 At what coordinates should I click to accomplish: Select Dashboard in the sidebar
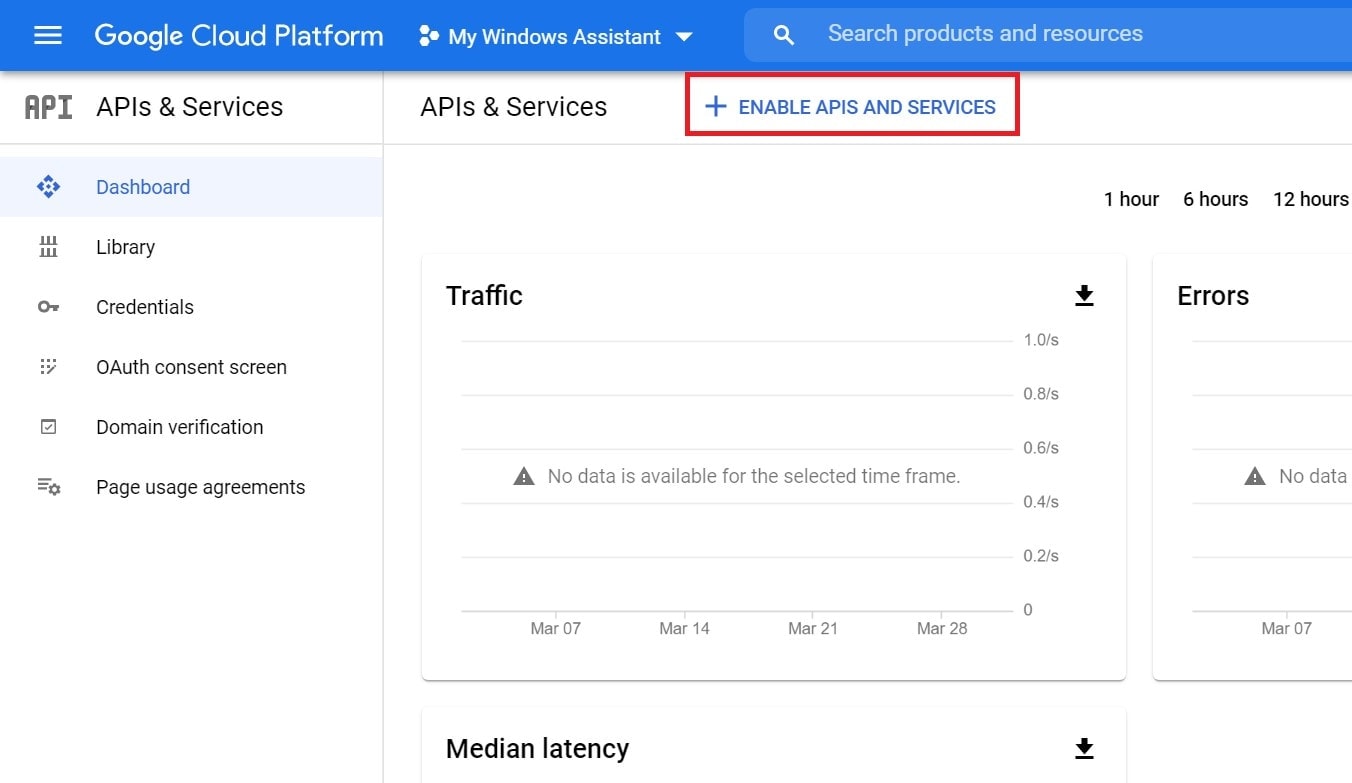[x=191, y=187]
